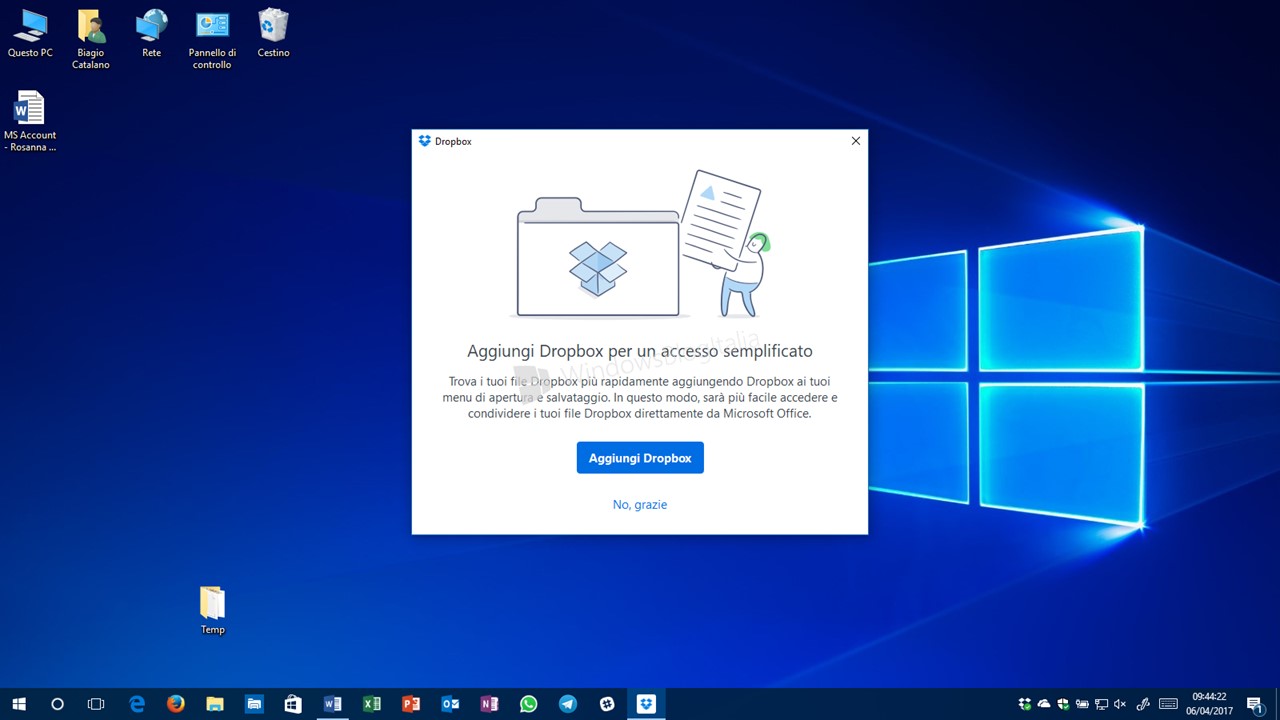Viewport: 1280px width, 720px height.
Task: Open the network status tray icon
Action: pyautogui.click(x=1101, y=704)
